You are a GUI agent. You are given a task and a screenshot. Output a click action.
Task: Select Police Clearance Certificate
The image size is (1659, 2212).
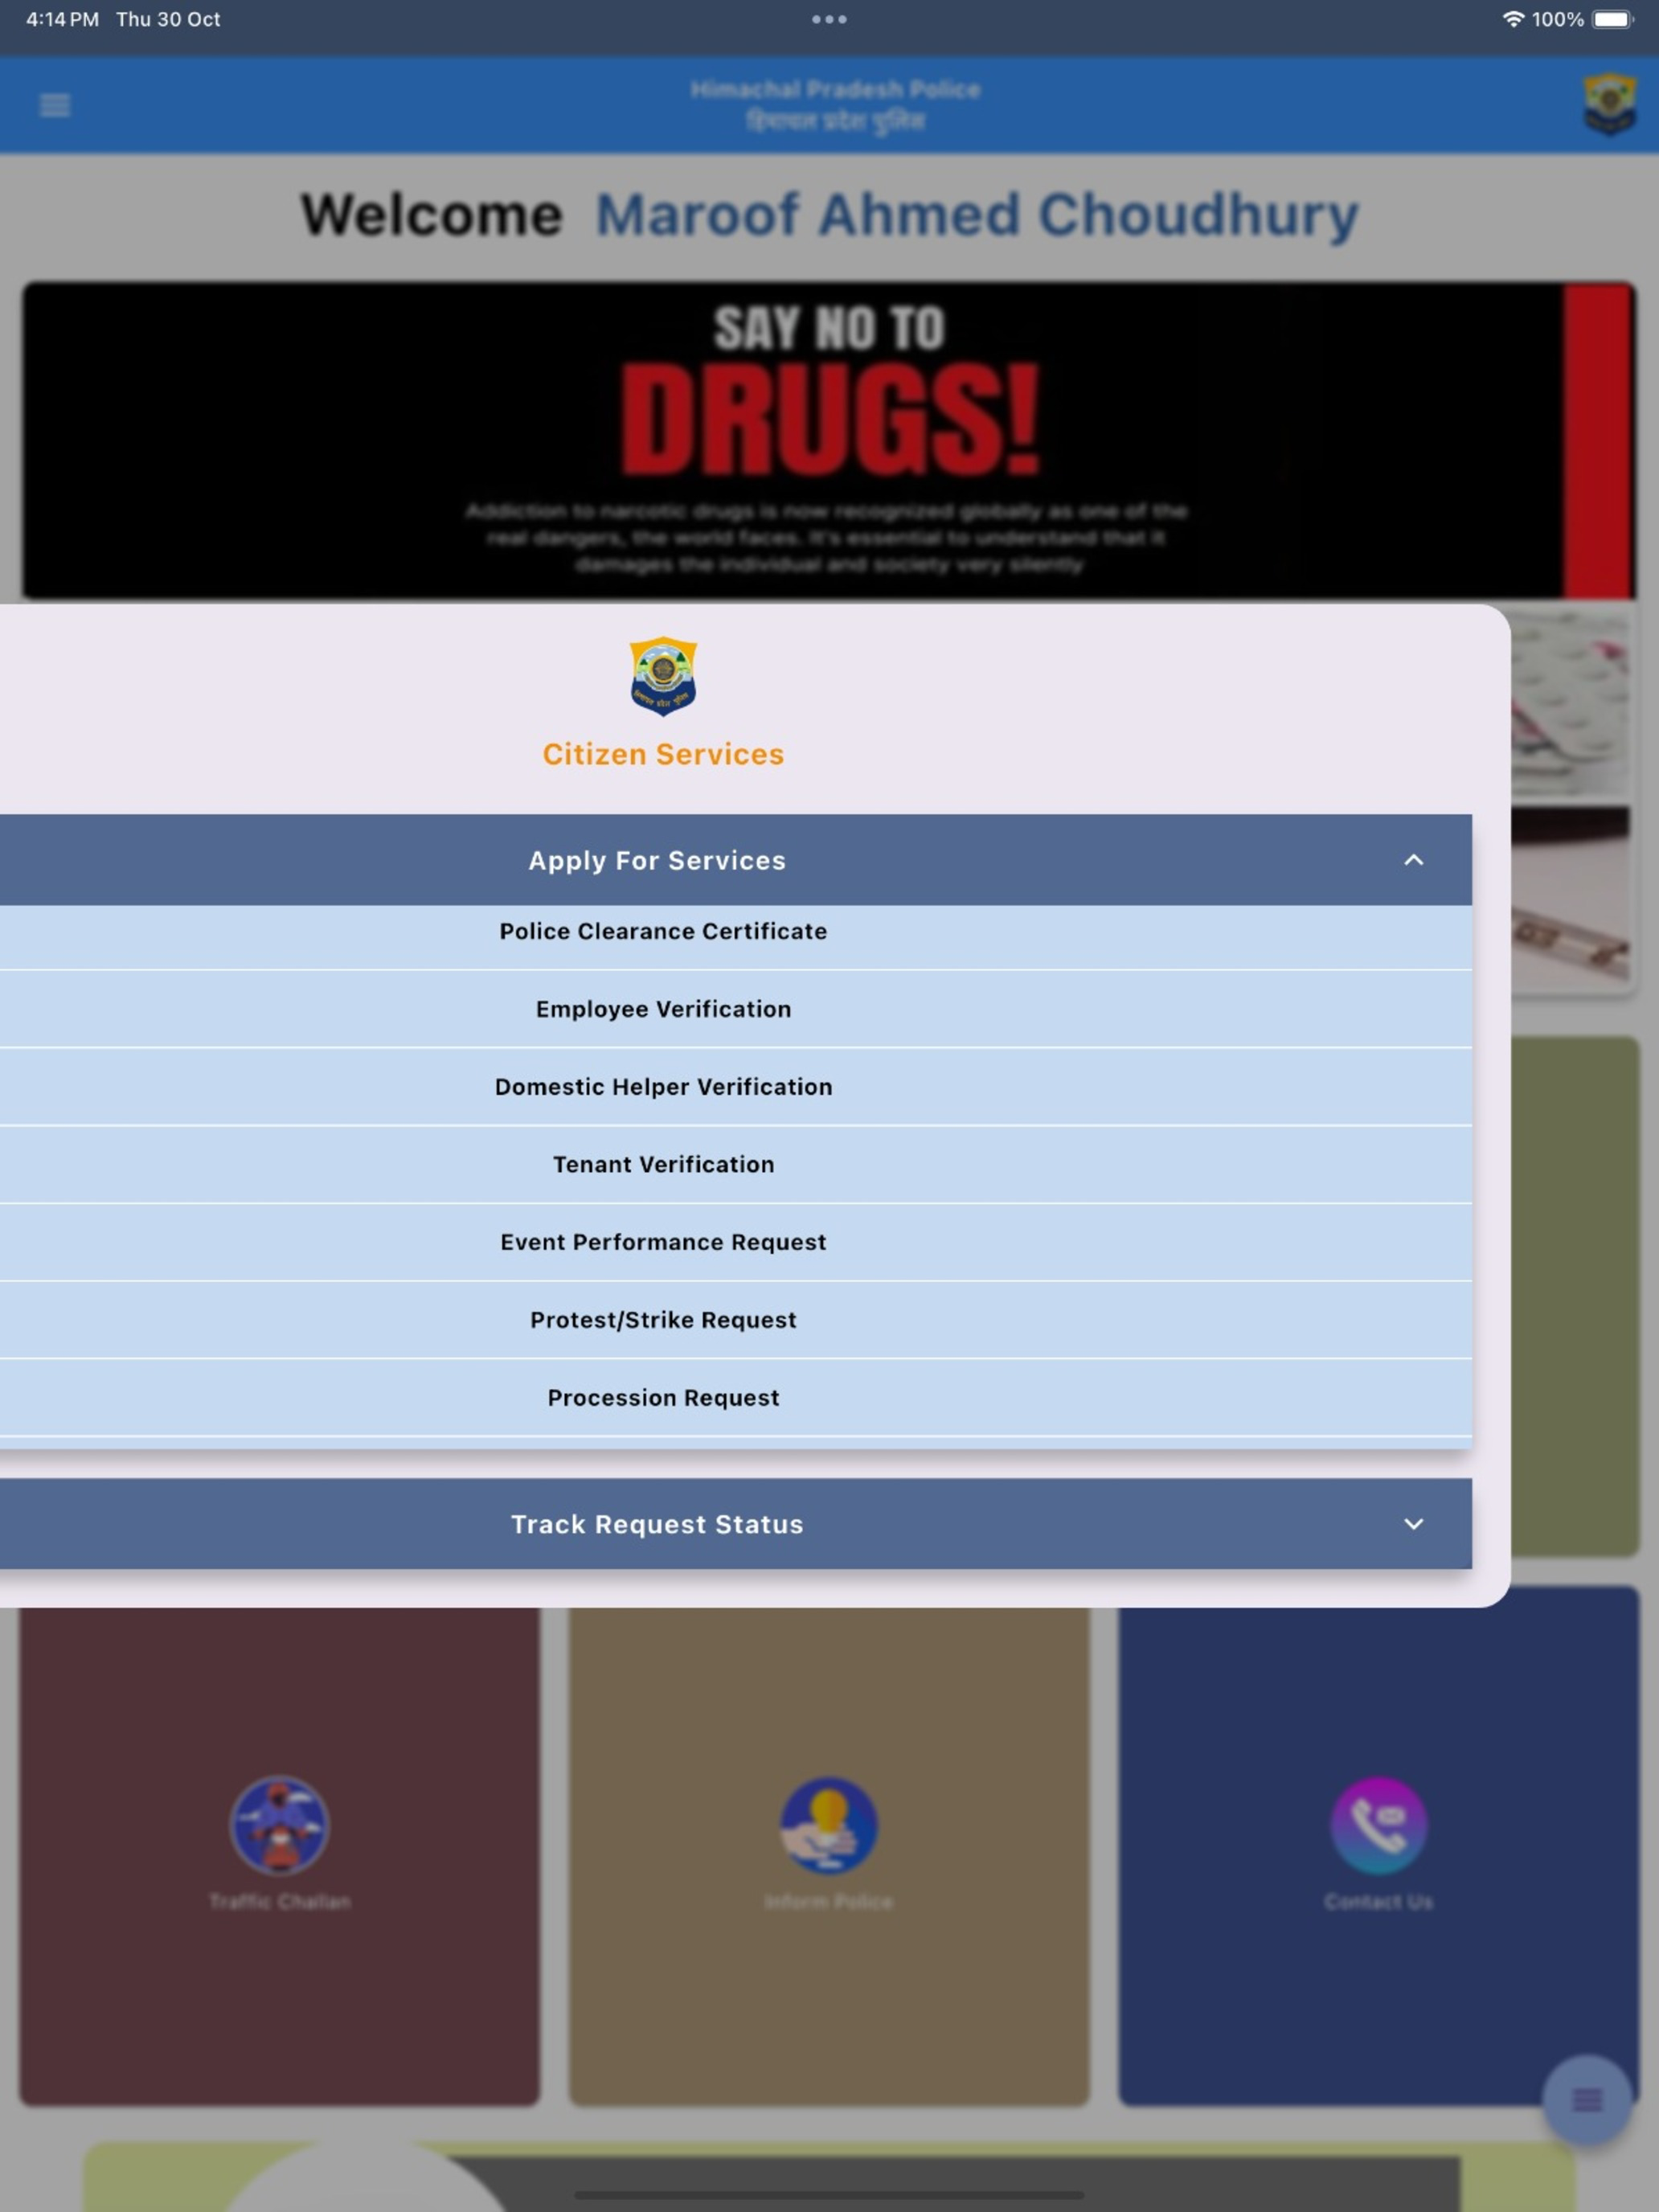(736, 932)
